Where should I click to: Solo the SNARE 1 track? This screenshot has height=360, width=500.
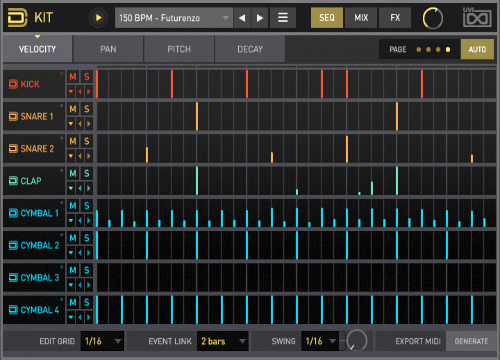pyautogui.click(x=87, y=109)
